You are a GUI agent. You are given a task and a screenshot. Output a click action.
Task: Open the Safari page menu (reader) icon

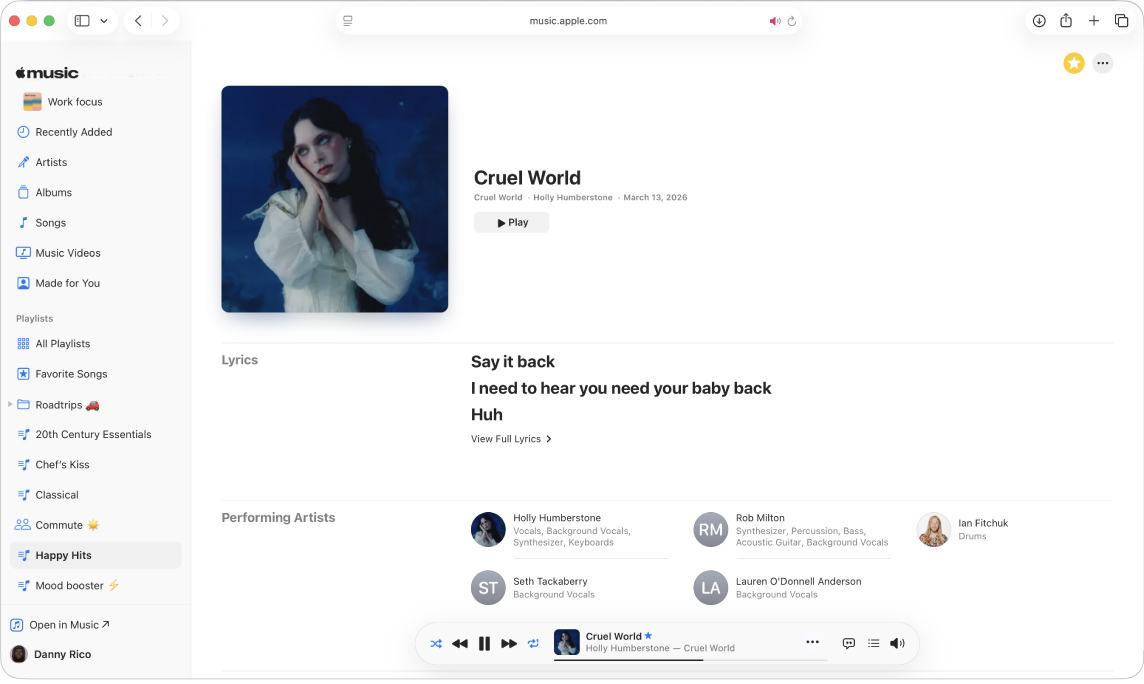click(x=348, y=21)
